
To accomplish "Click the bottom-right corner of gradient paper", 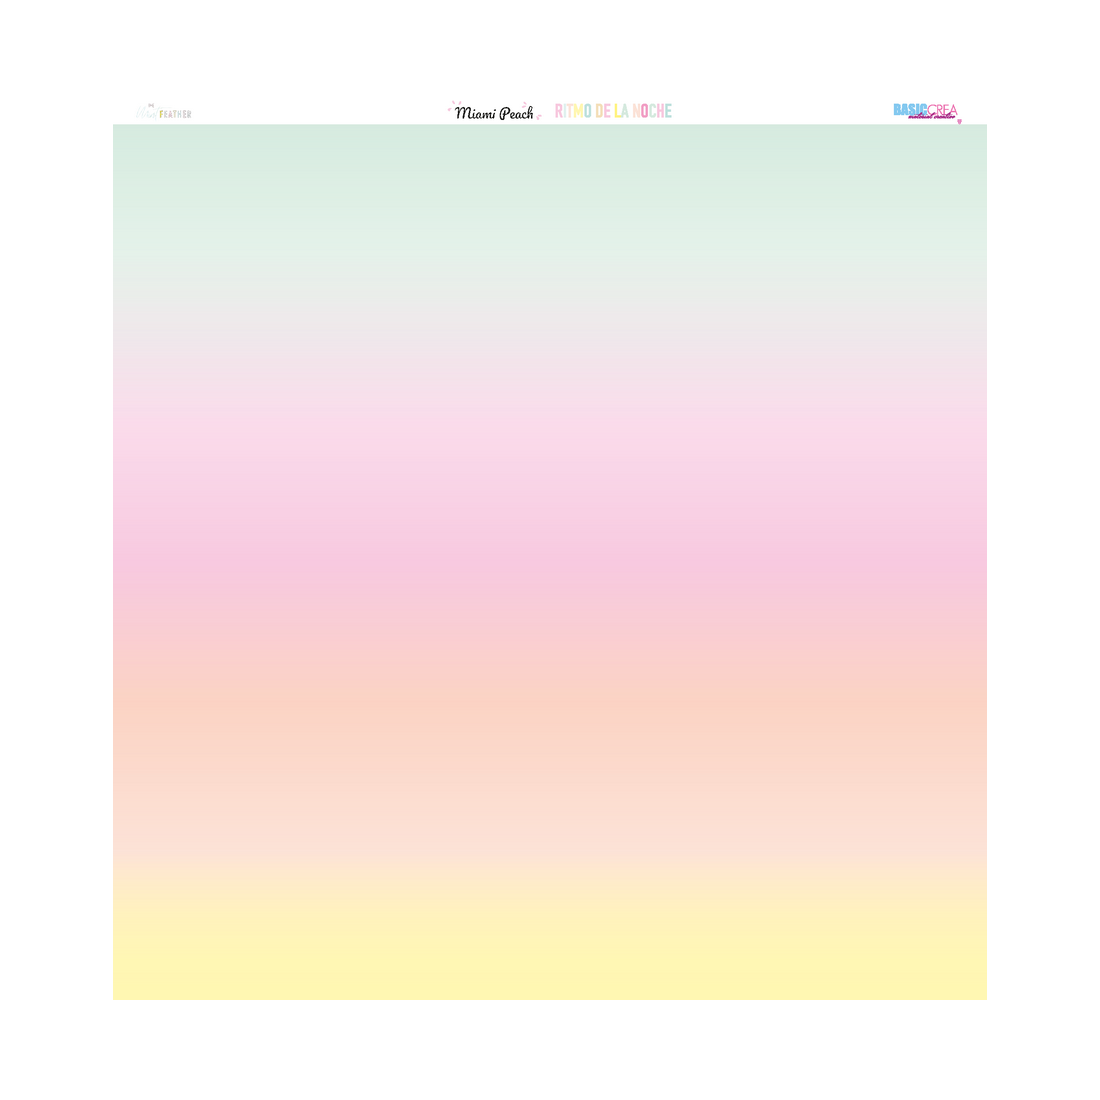I will click(x=984, y=996).
